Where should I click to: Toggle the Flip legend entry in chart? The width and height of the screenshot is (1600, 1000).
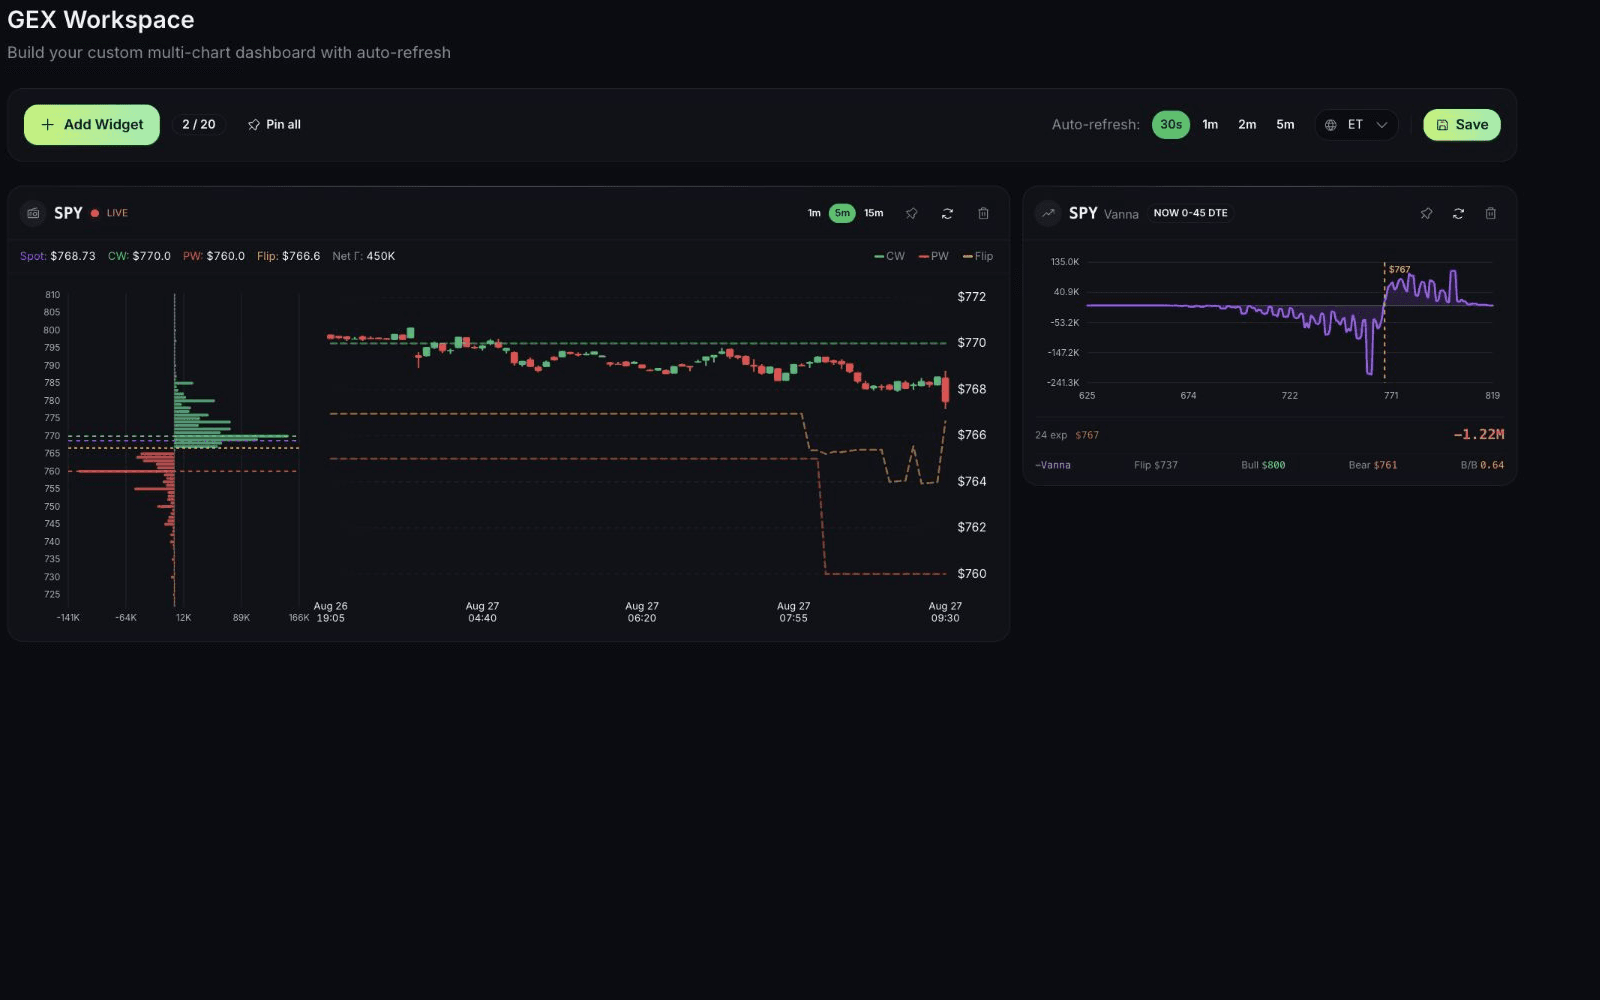click(x=978, y=256)
